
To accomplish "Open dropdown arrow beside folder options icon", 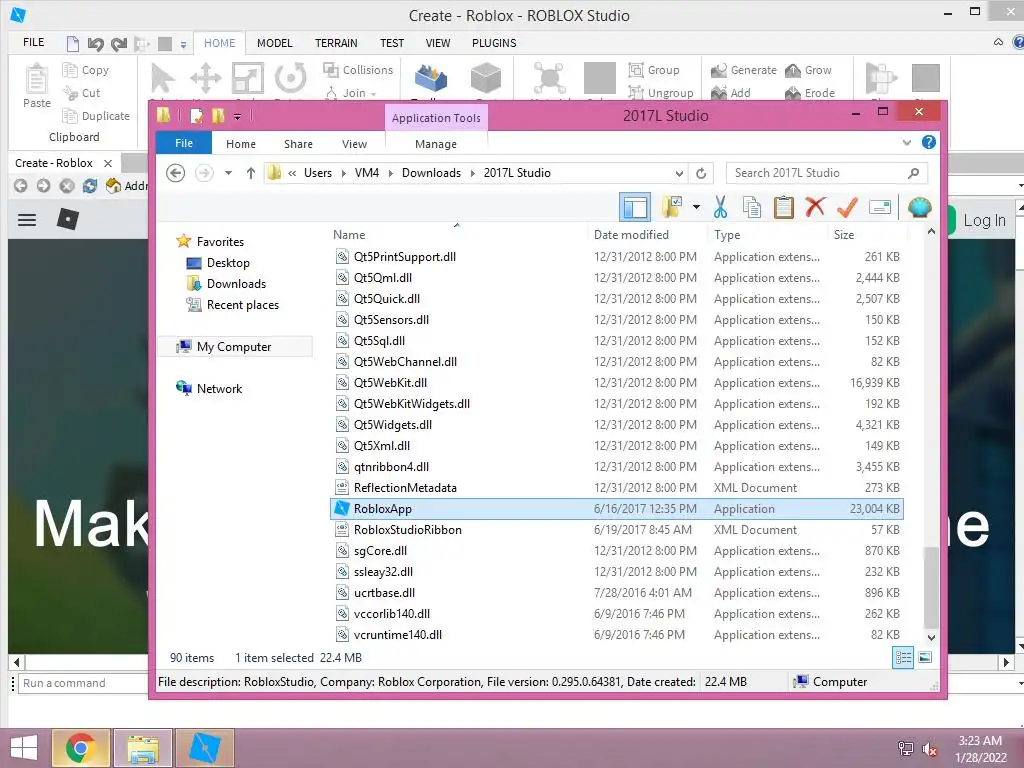I will [696, 208].
